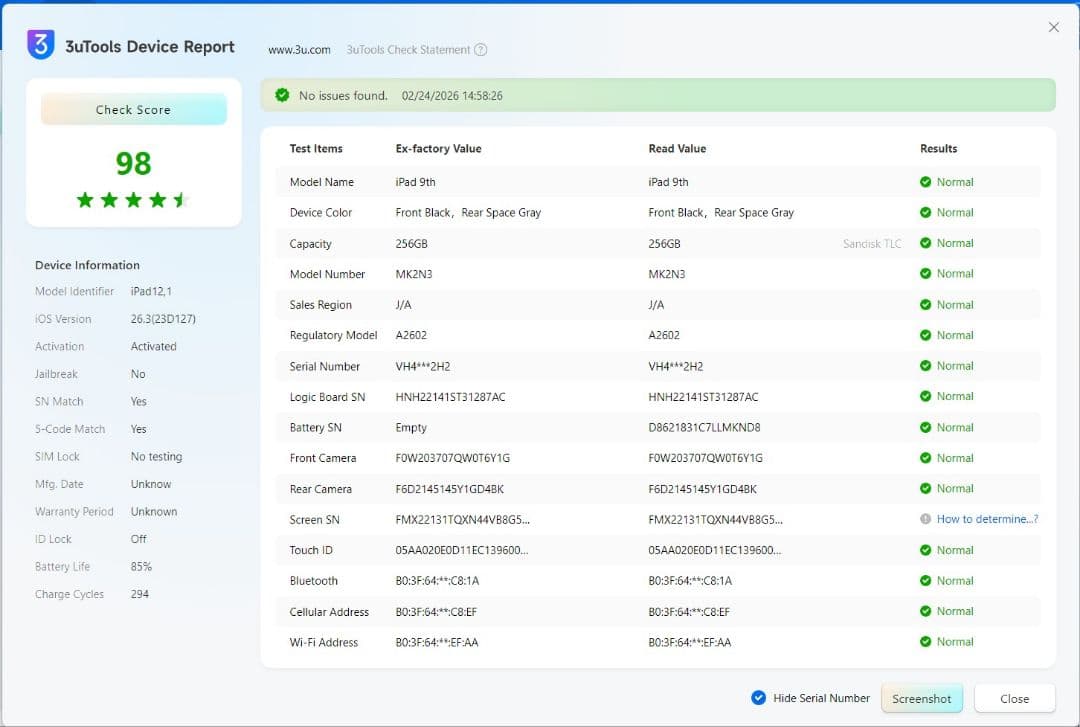The height and width of the screenshot is (727, 1080).
Task: Click the ex-factory Logic Board SN HNH22141ST31287AC
Action: (450, 397)
